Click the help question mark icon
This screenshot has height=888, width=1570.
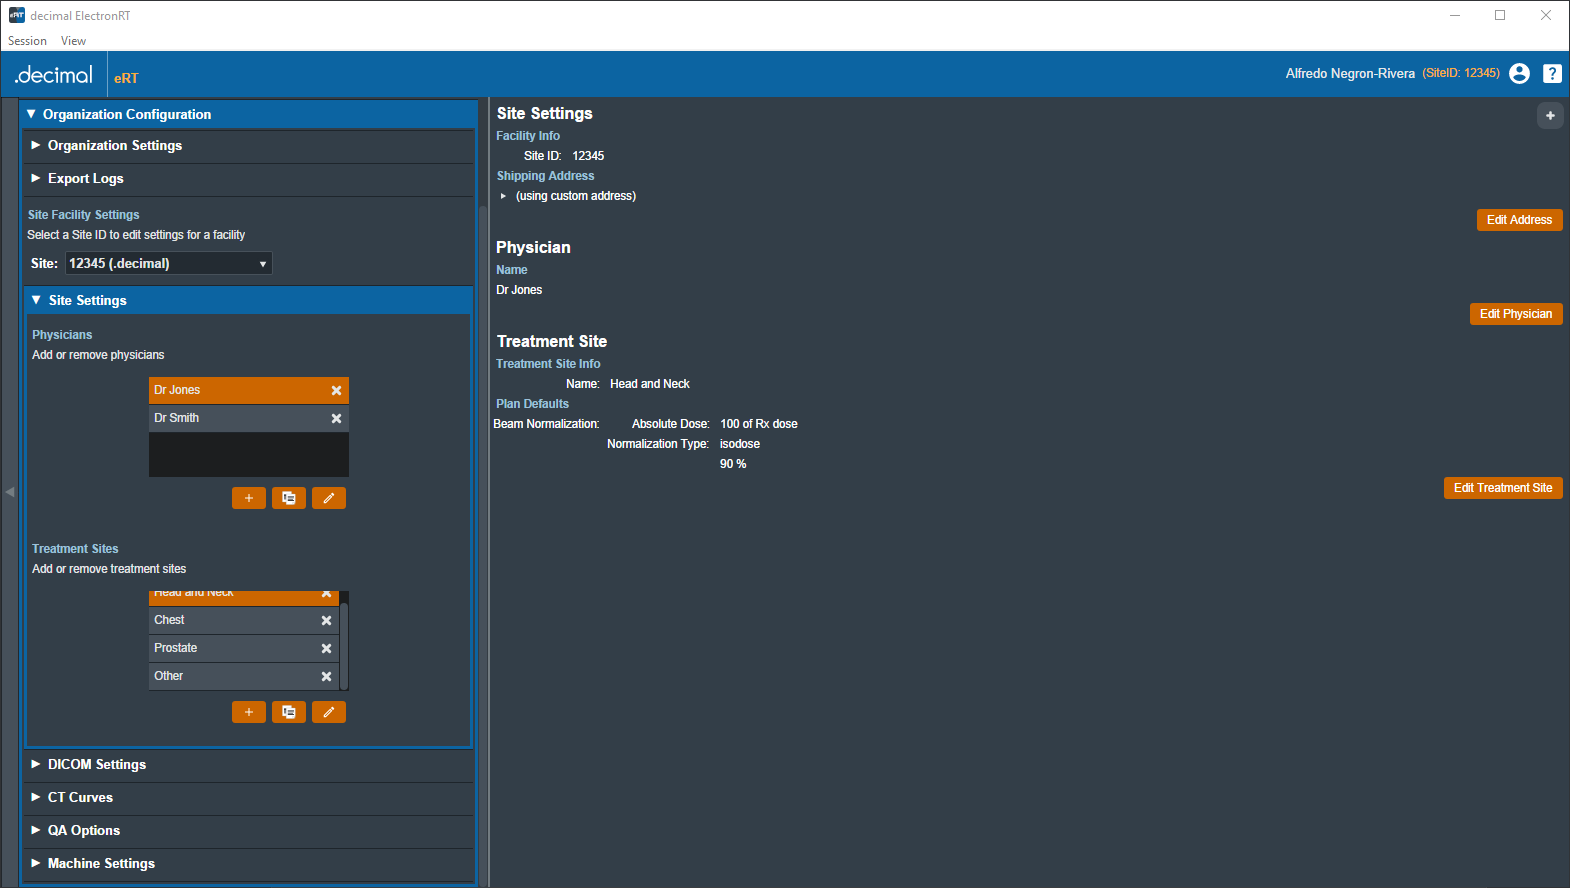click(1552, 73)
